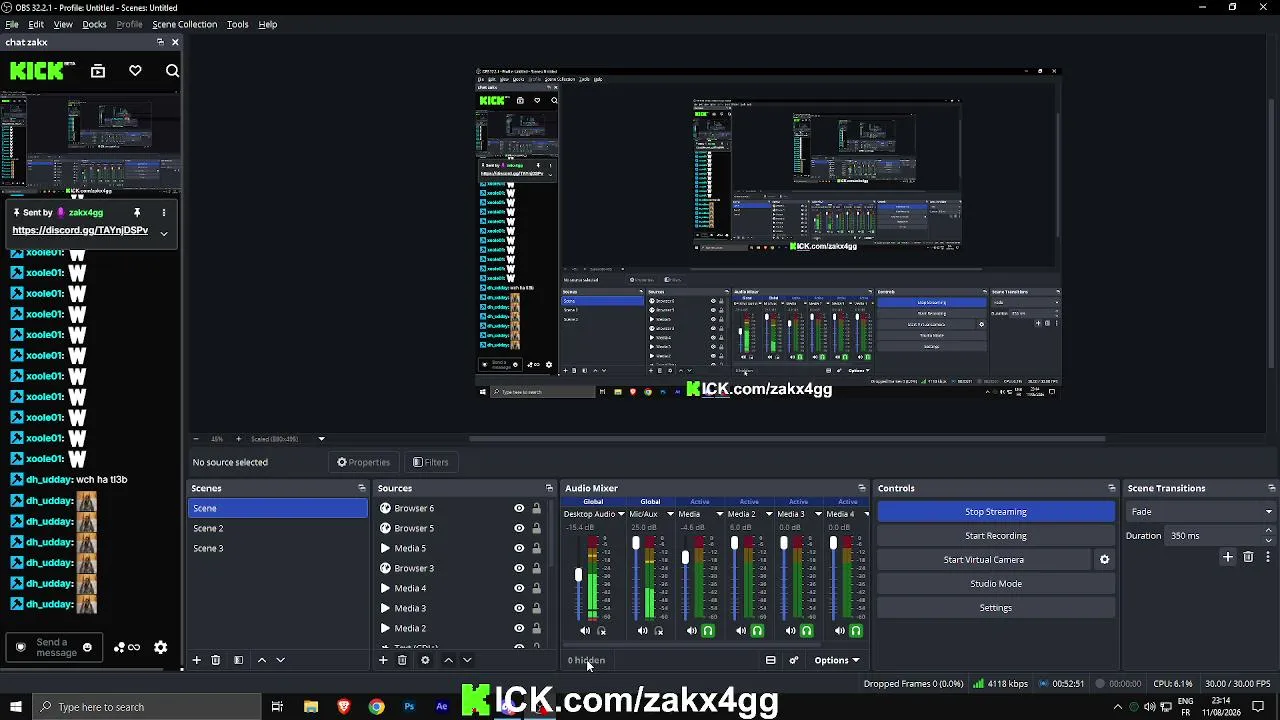Open scene filters icon in Scenes toolbar
Viewport: 1280px width, 720px height.
pos(238,660)
